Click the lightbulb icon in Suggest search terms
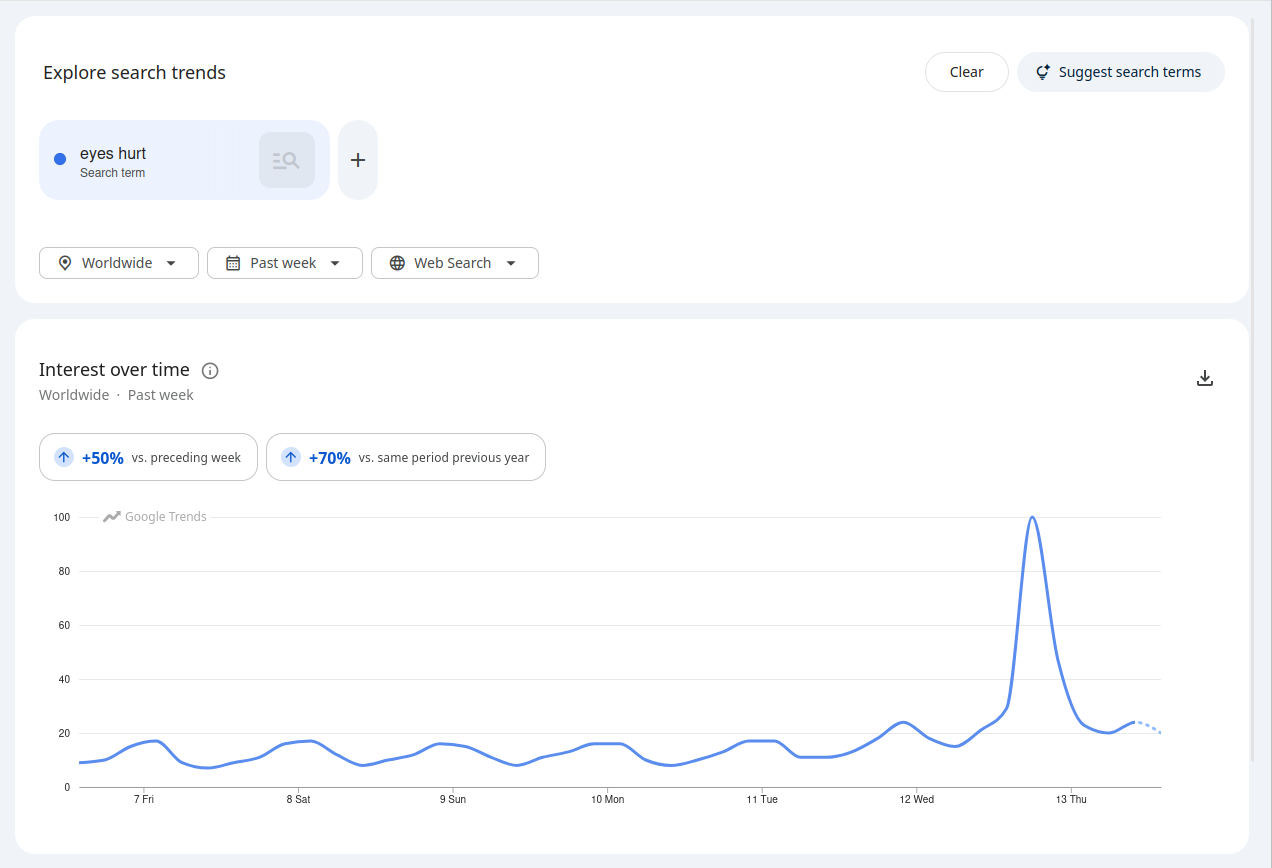This screenshot has height=868, width=1272. point(1043,72)
